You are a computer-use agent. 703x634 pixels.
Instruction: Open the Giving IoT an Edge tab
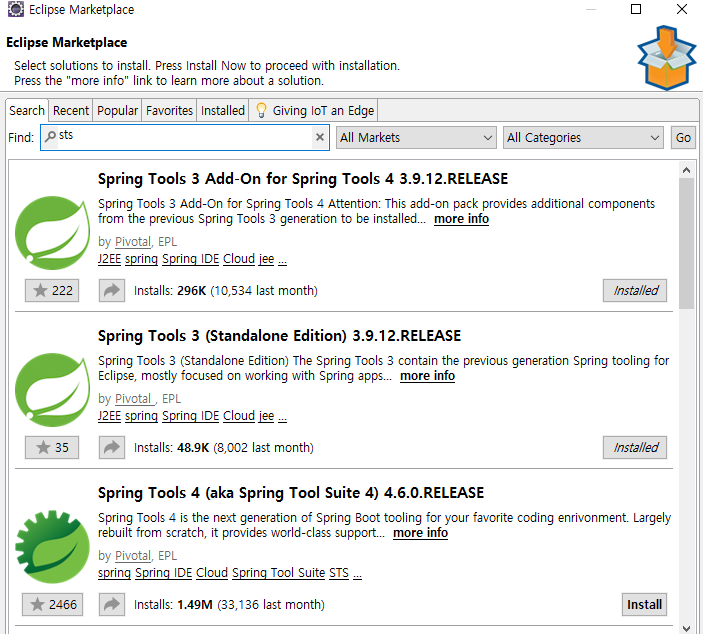pos(314,110)
